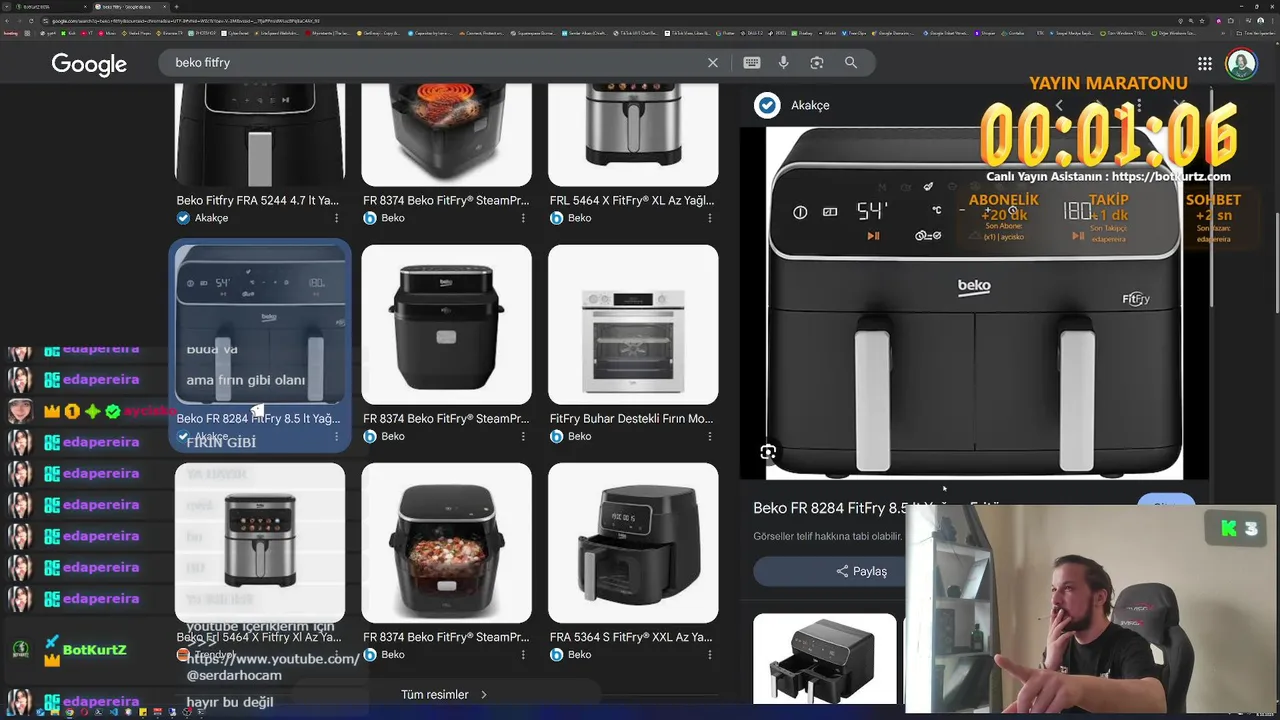Open the three-dot menu for FRA 5364 S result
1280x720 pixels.
(710, 655)
